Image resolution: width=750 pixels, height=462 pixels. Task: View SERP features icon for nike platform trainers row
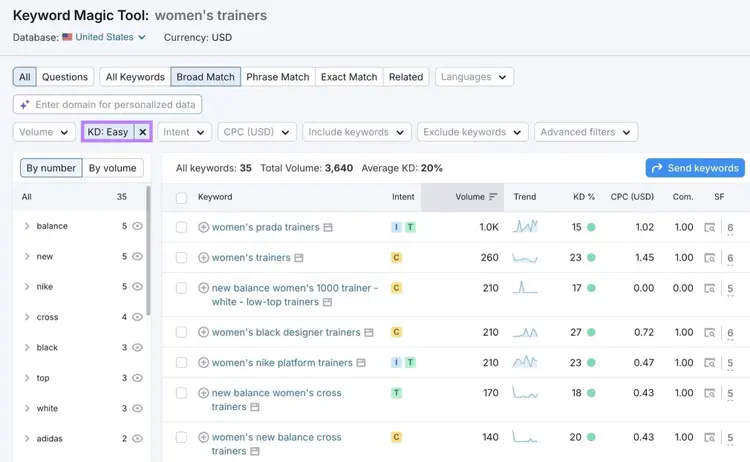tap(710, 363)
